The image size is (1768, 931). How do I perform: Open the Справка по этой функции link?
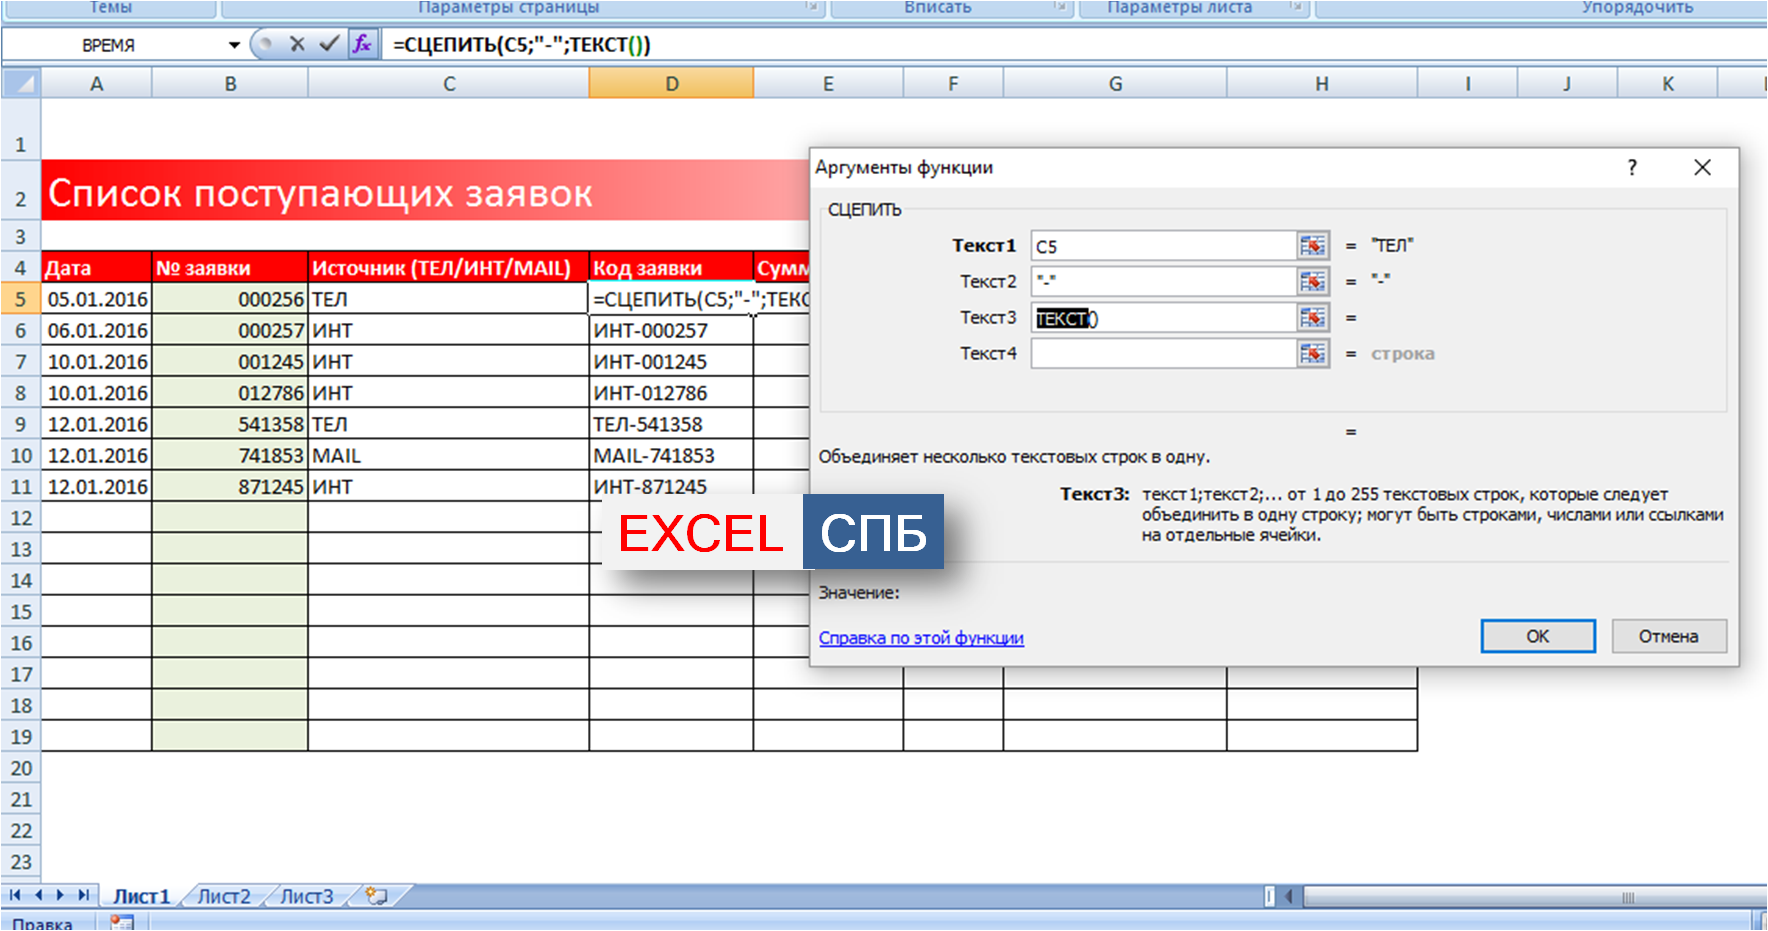tap(921, 638)
